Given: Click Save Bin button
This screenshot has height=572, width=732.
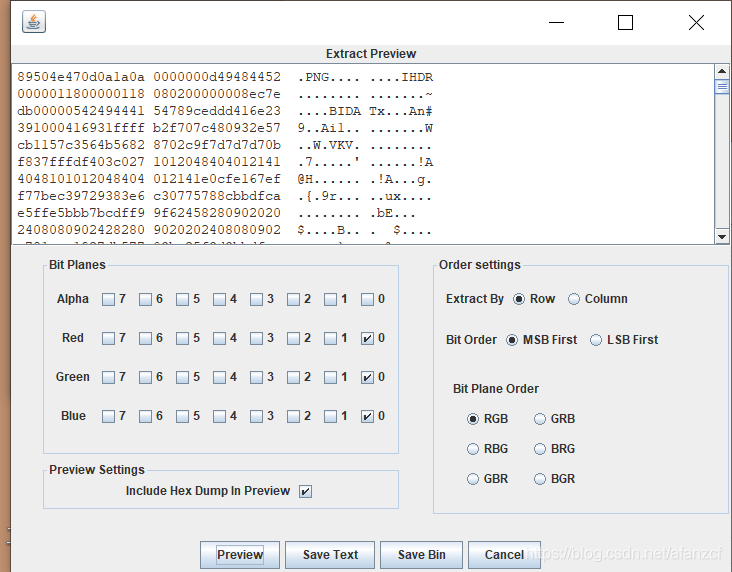Looking at the screenshot, I should pyautogui.click(x=421, y=555).
